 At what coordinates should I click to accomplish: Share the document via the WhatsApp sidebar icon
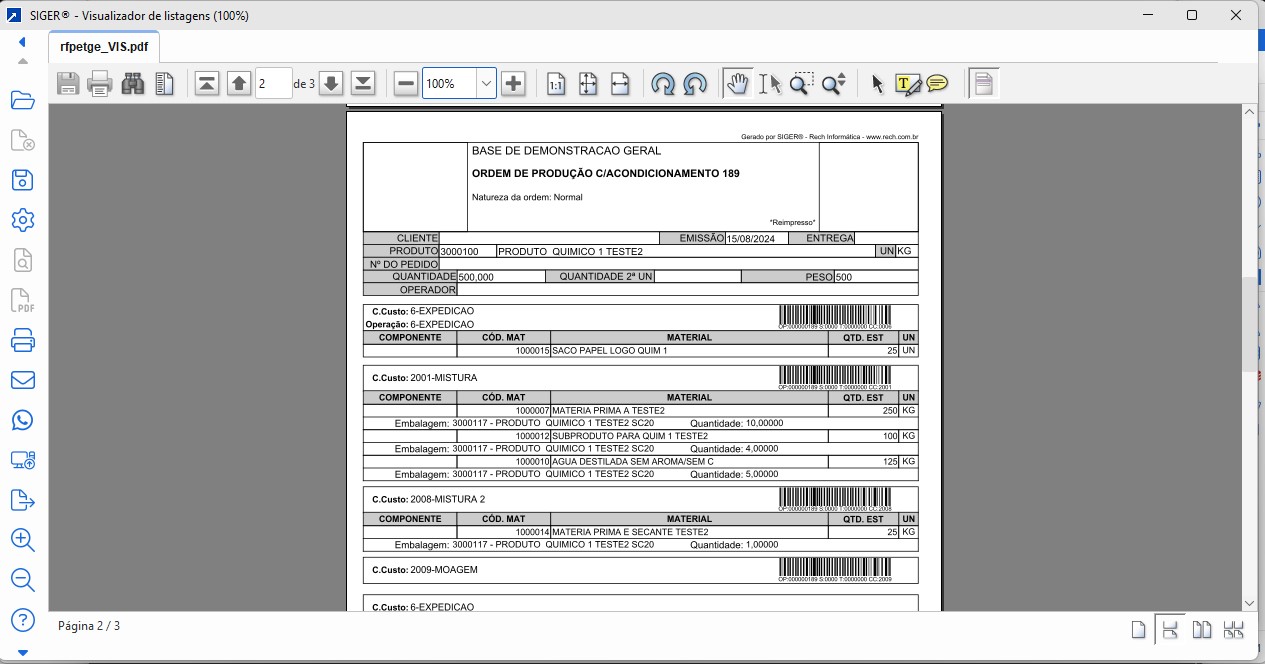coord(22,420)
